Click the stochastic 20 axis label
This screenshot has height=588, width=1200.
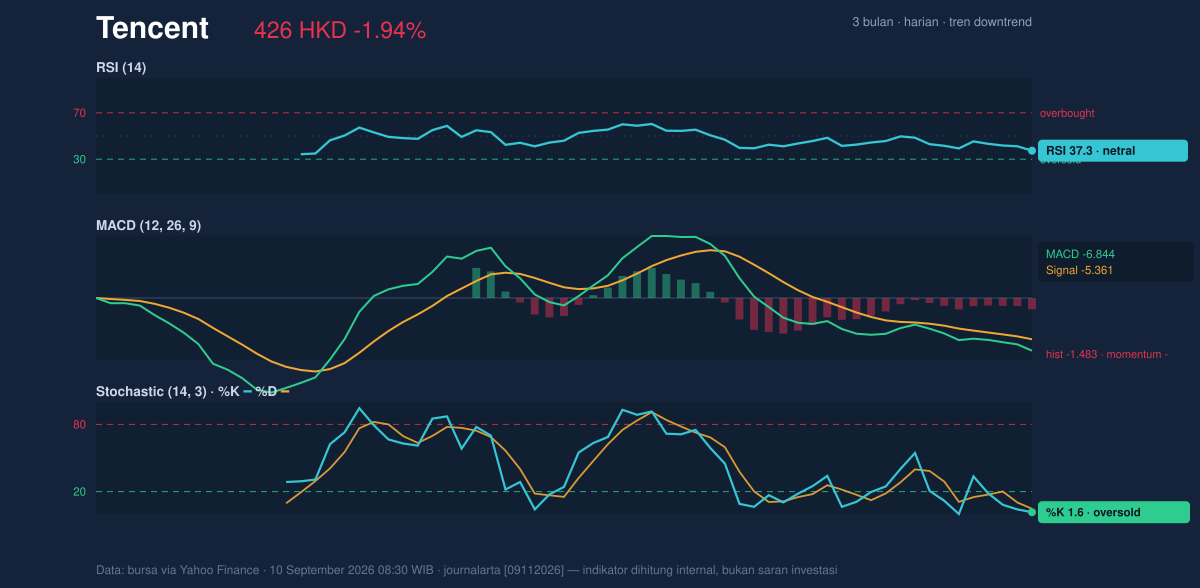coord(79,492)
